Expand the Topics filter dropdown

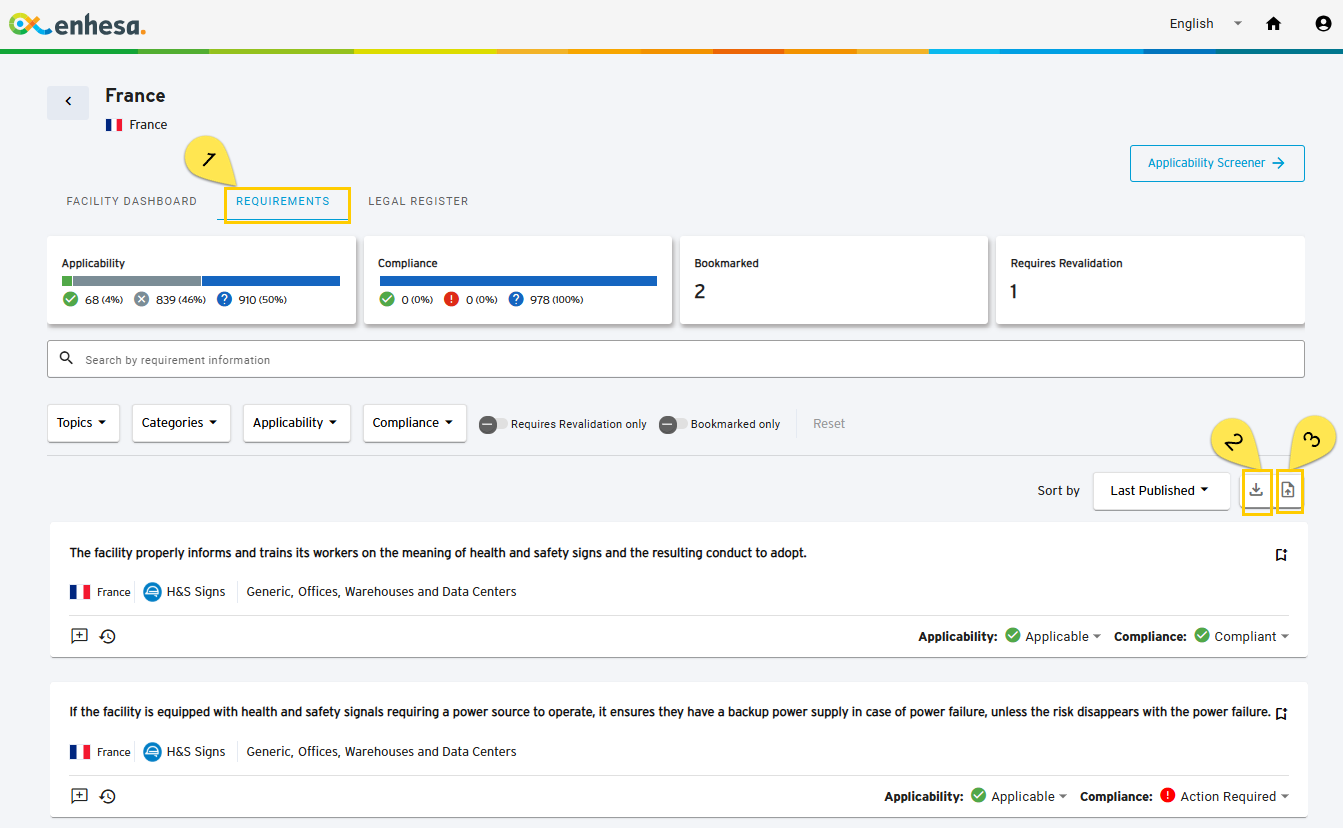(83, 423)
